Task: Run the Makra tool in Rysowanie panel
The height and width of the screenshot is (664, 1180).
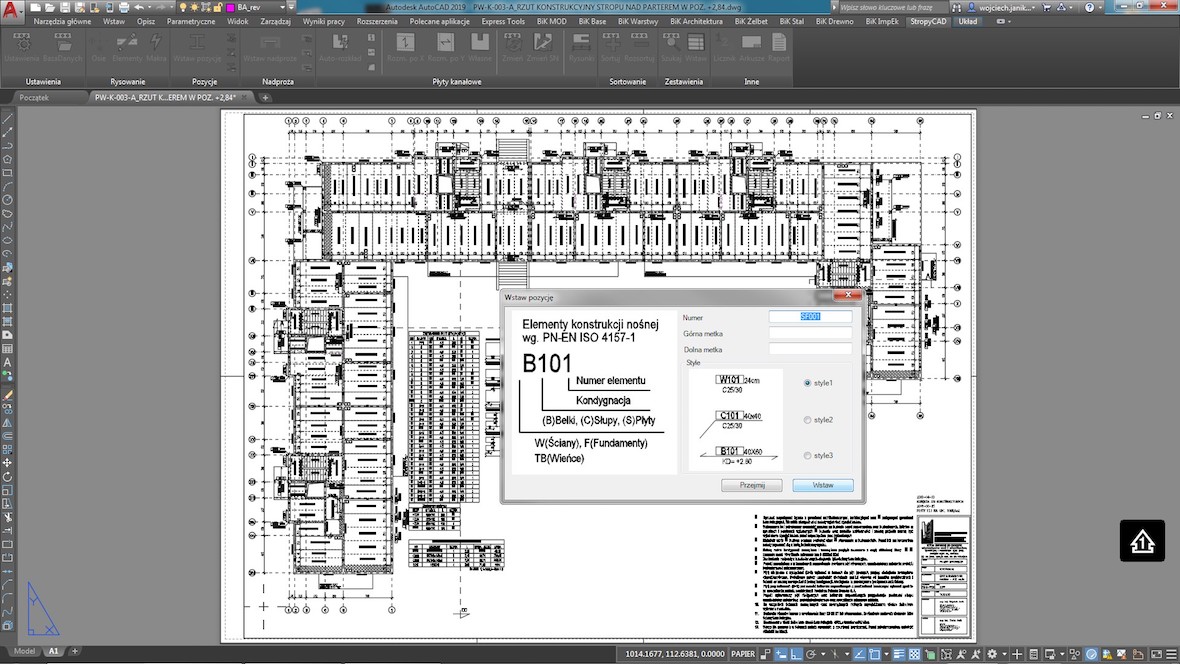Action: pyautogui.click(x=156, y=47)
